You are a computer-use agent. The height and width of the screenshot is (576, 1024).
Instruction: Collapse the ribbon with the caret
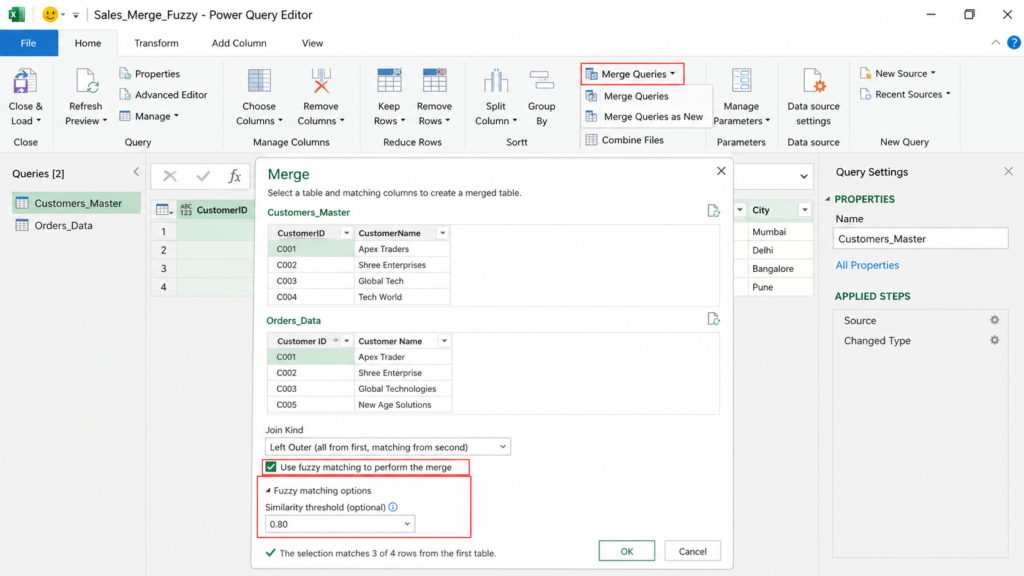995,42
